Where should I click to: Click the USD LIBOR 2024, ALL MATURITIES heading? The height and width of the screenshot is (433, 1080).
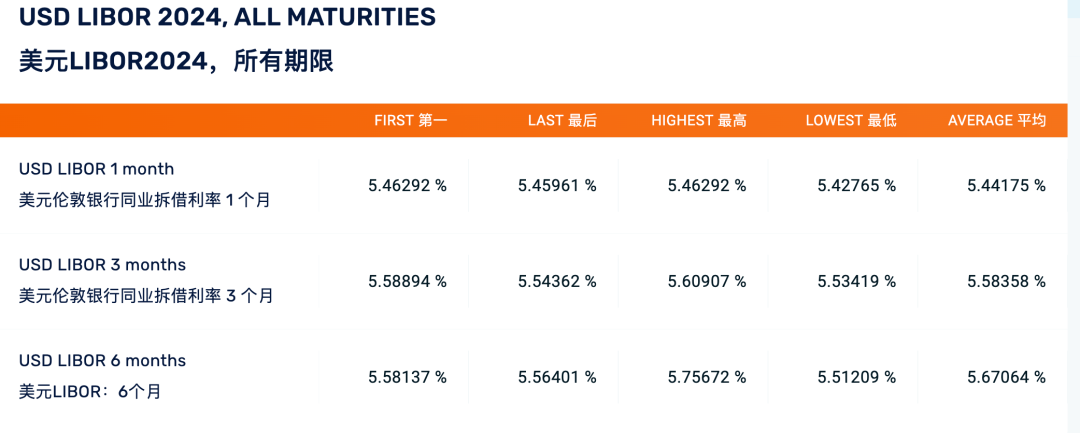(x=227, y=17)
